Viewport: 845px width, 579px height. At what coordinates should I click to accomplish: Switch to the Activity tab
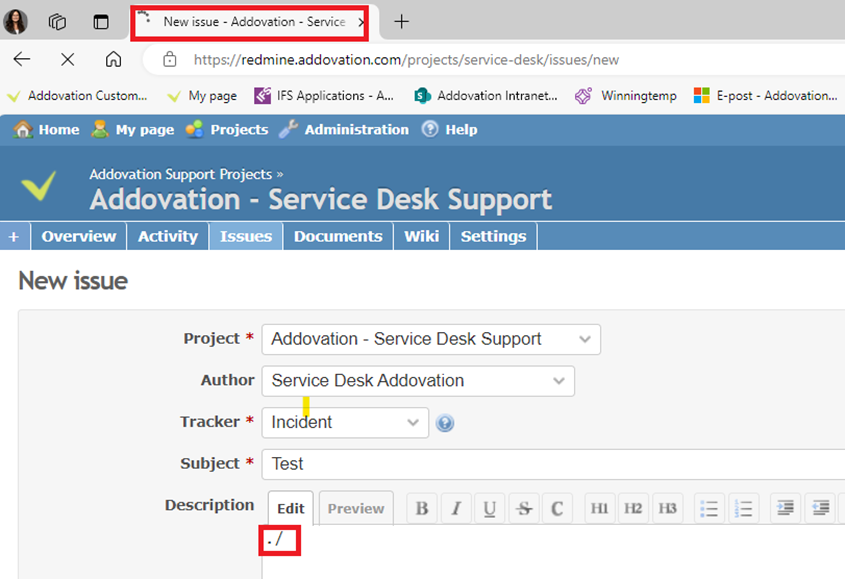168,236
